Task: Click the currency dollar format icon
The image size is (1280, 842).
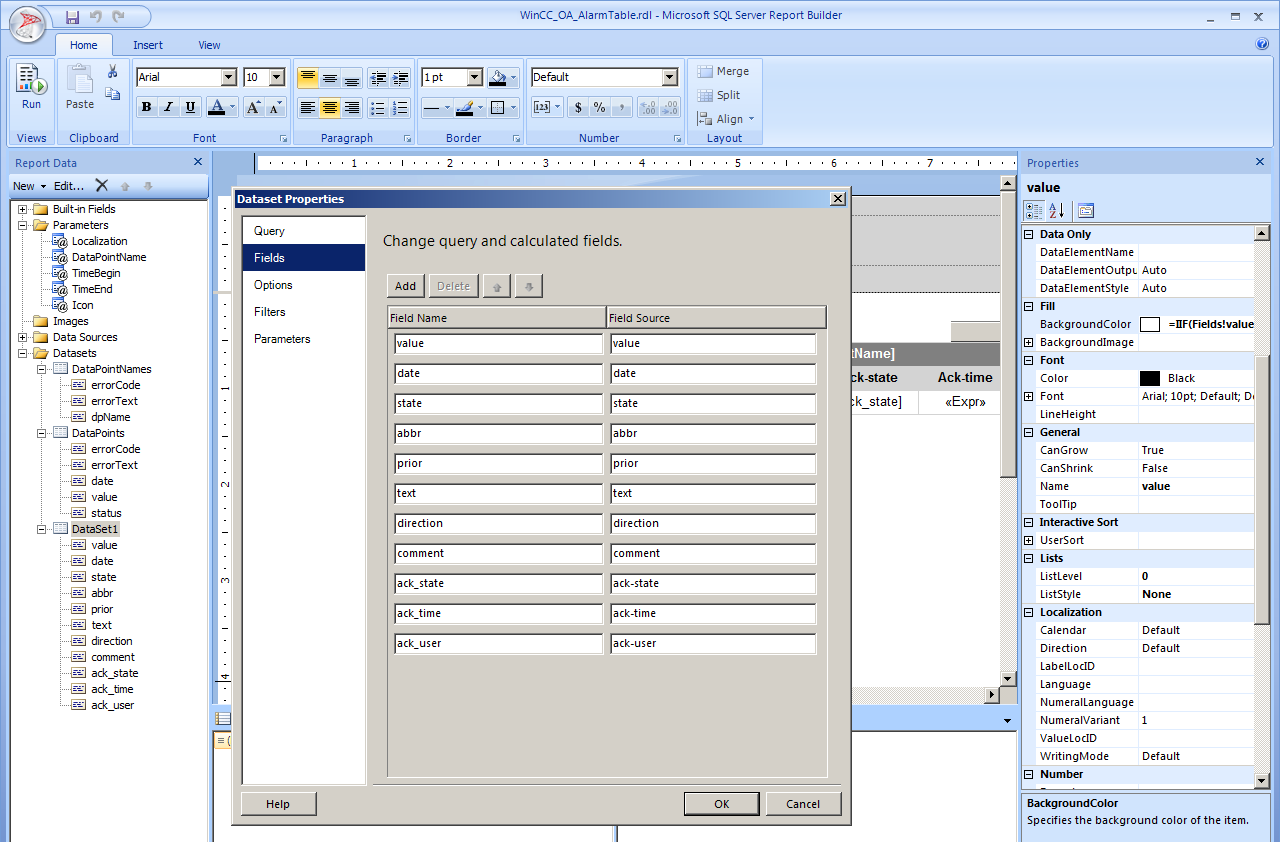Action: pos(578,108)
